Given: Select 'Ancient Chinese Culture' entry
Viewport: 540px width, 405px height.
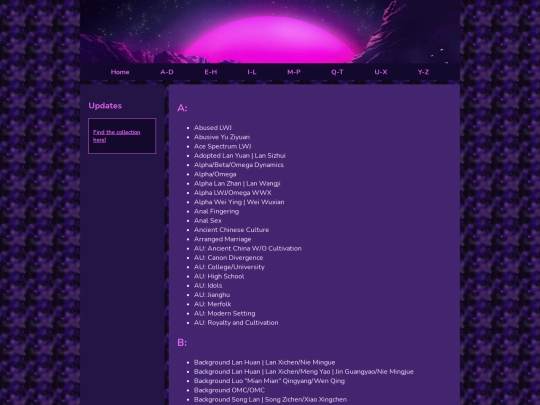Looking at the screenshot, I should [x=231, y=230].
